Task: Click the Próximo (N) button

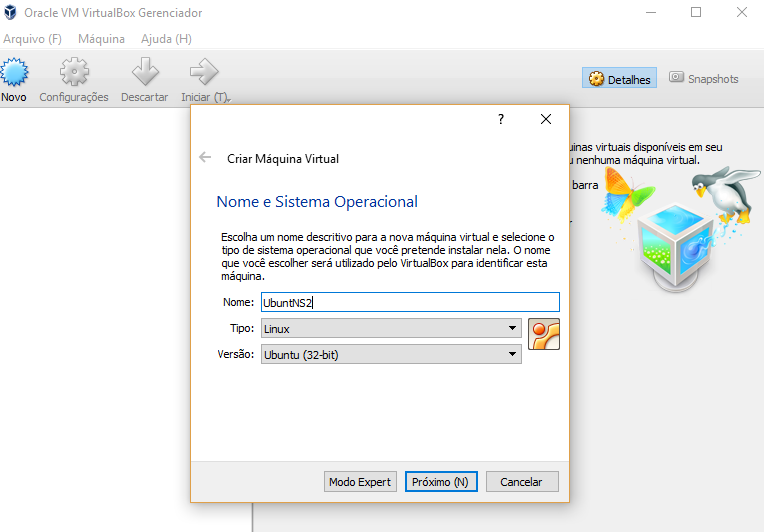Action: click(x=441, y=482)
